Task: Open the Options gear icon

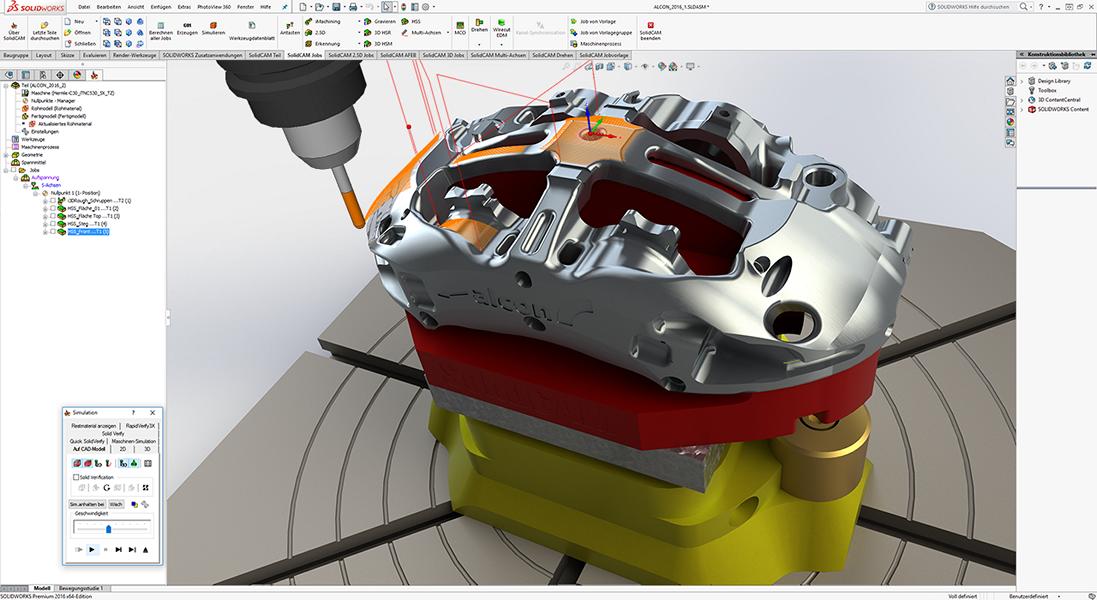Action: click(x=425, y=7)
